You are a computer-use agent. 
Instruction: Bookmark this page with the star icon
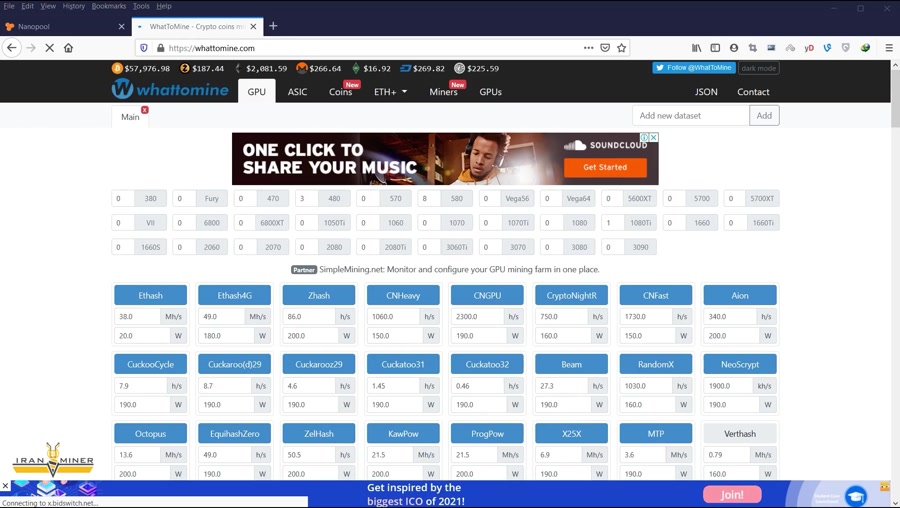click(x=621, y=48)
